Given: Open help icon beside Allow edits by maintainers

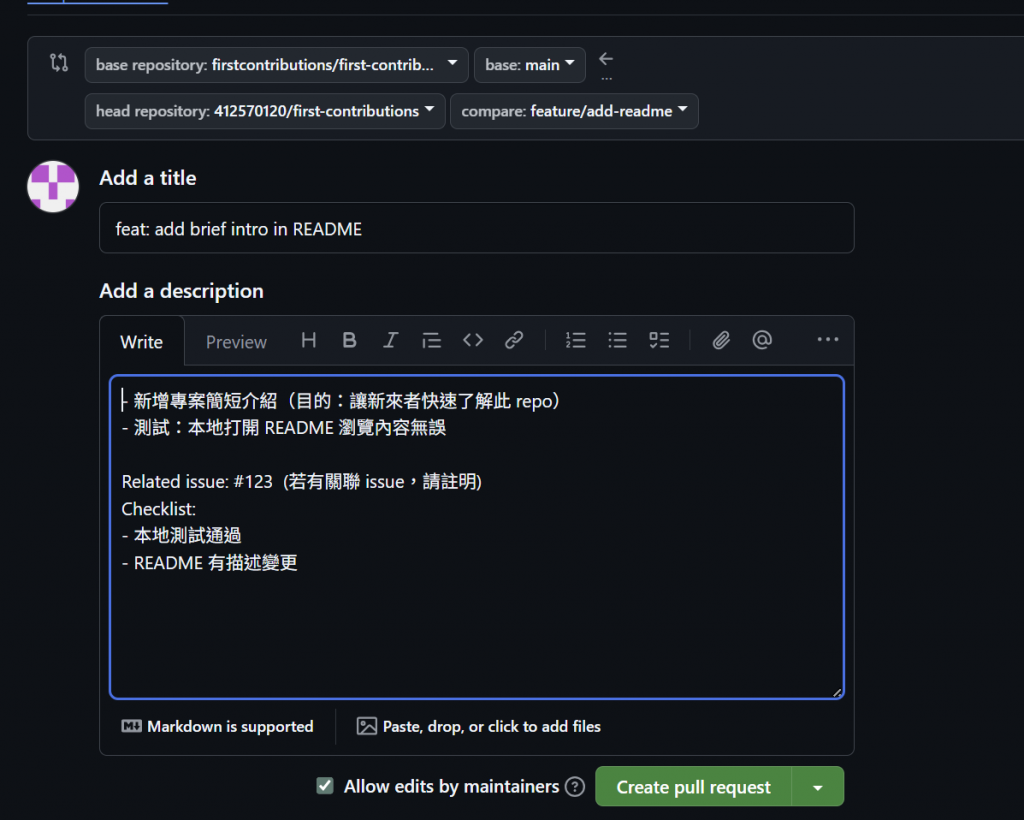Looking at the screenshot, I should (575, 787).
